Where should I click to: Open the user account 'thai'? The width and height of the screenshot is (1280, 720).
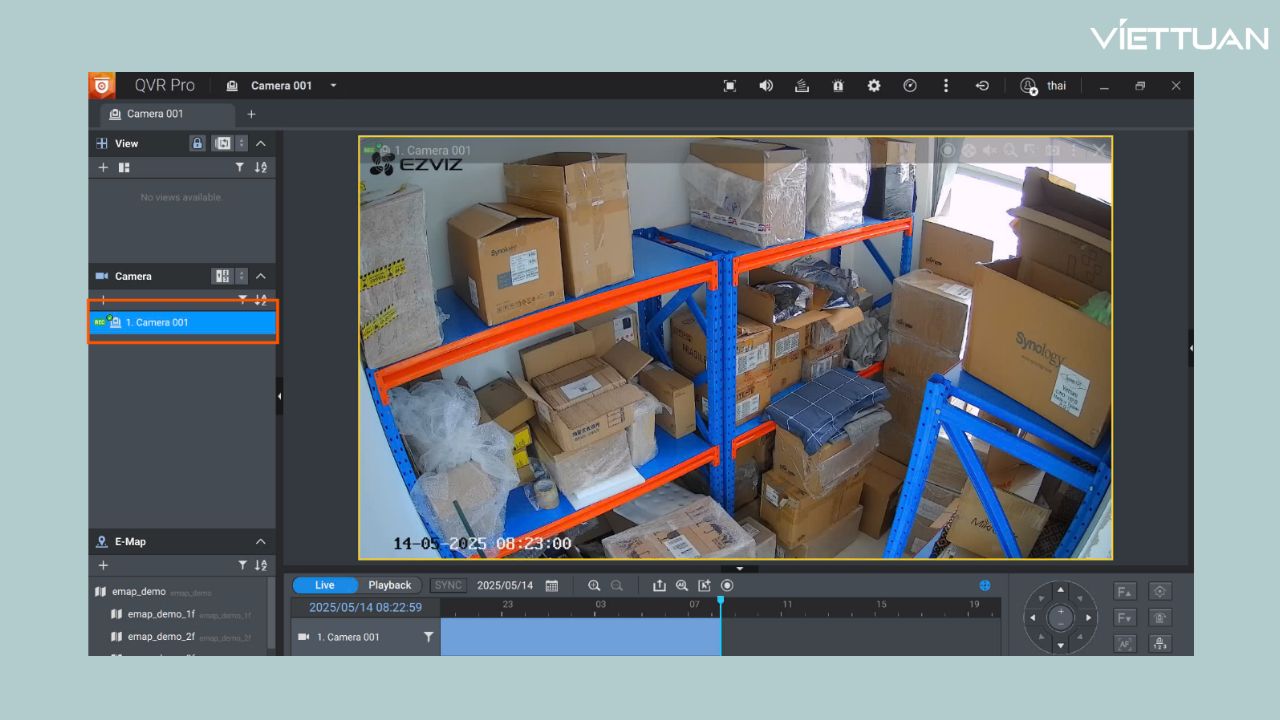(x=1043, y=86)
